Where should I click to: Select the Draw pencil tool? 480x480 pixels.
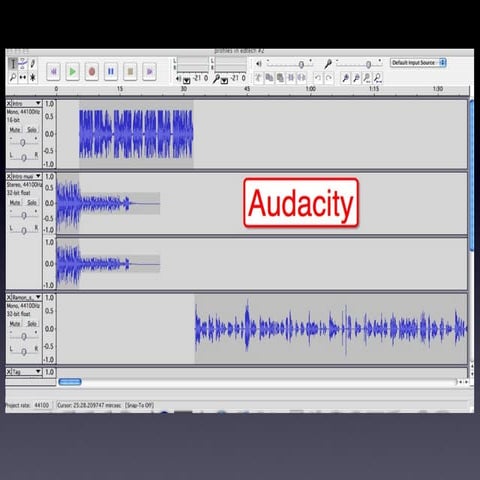coord(33,63)
